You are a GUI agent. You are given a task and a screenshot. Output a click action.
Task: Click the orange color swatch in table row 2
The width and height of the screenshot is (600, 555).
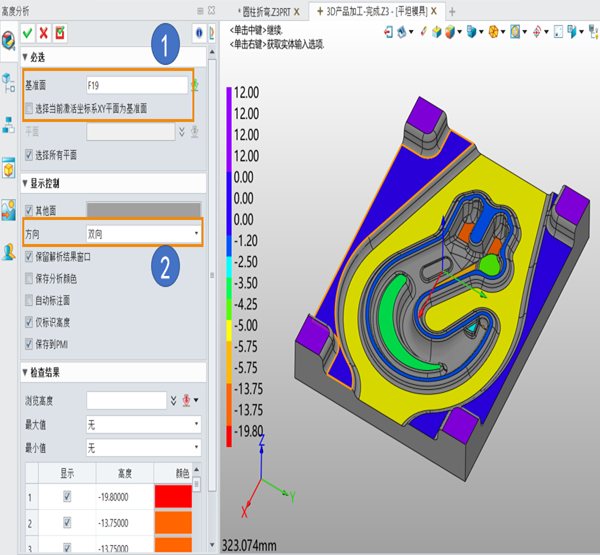[x=173, y=522]
